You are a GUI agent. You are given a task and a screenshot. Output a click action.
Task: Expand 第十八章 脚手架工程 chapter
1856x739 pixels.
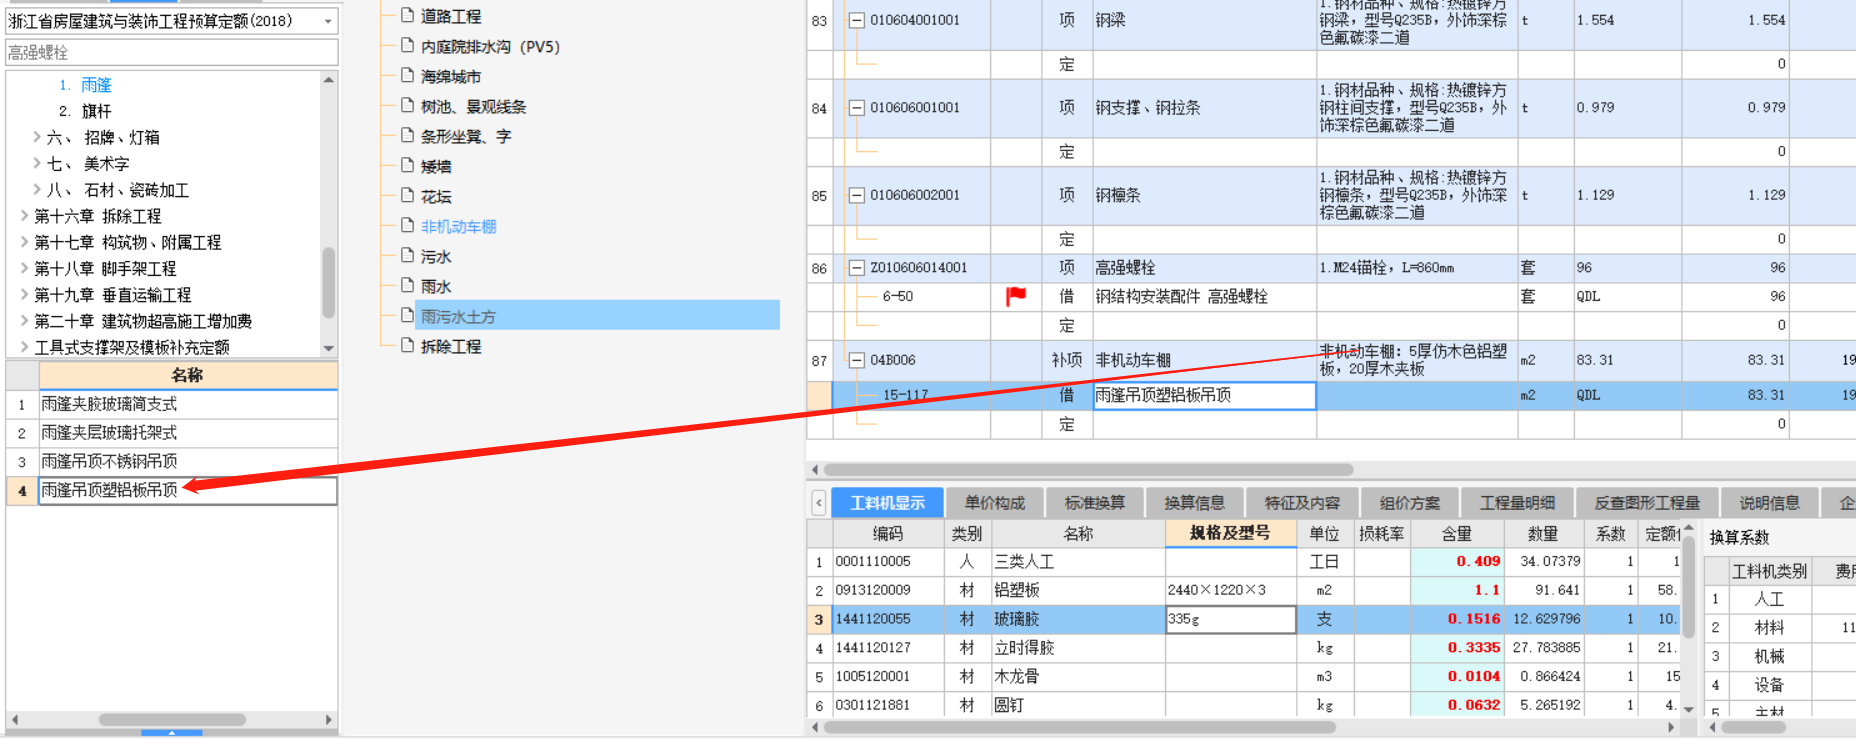pyautogui.click(x=24, y=268)
